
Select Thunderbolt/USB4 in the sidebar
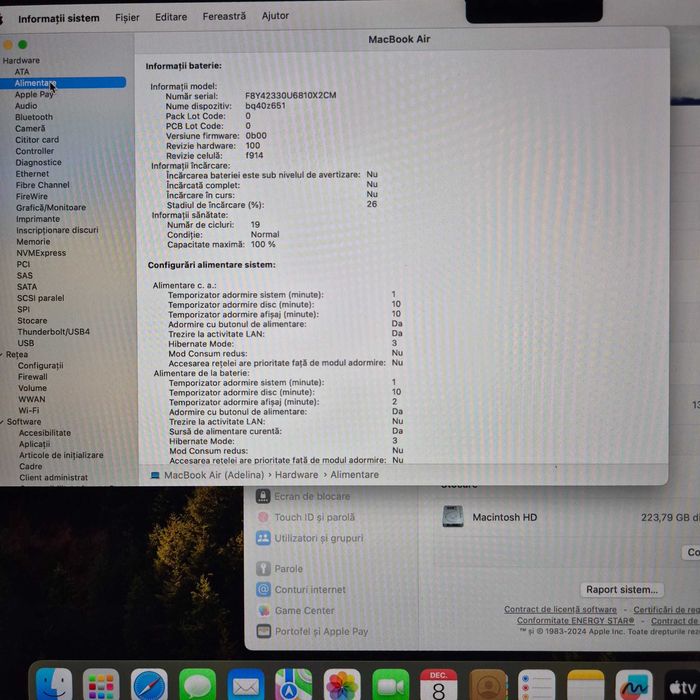(54, 332)
